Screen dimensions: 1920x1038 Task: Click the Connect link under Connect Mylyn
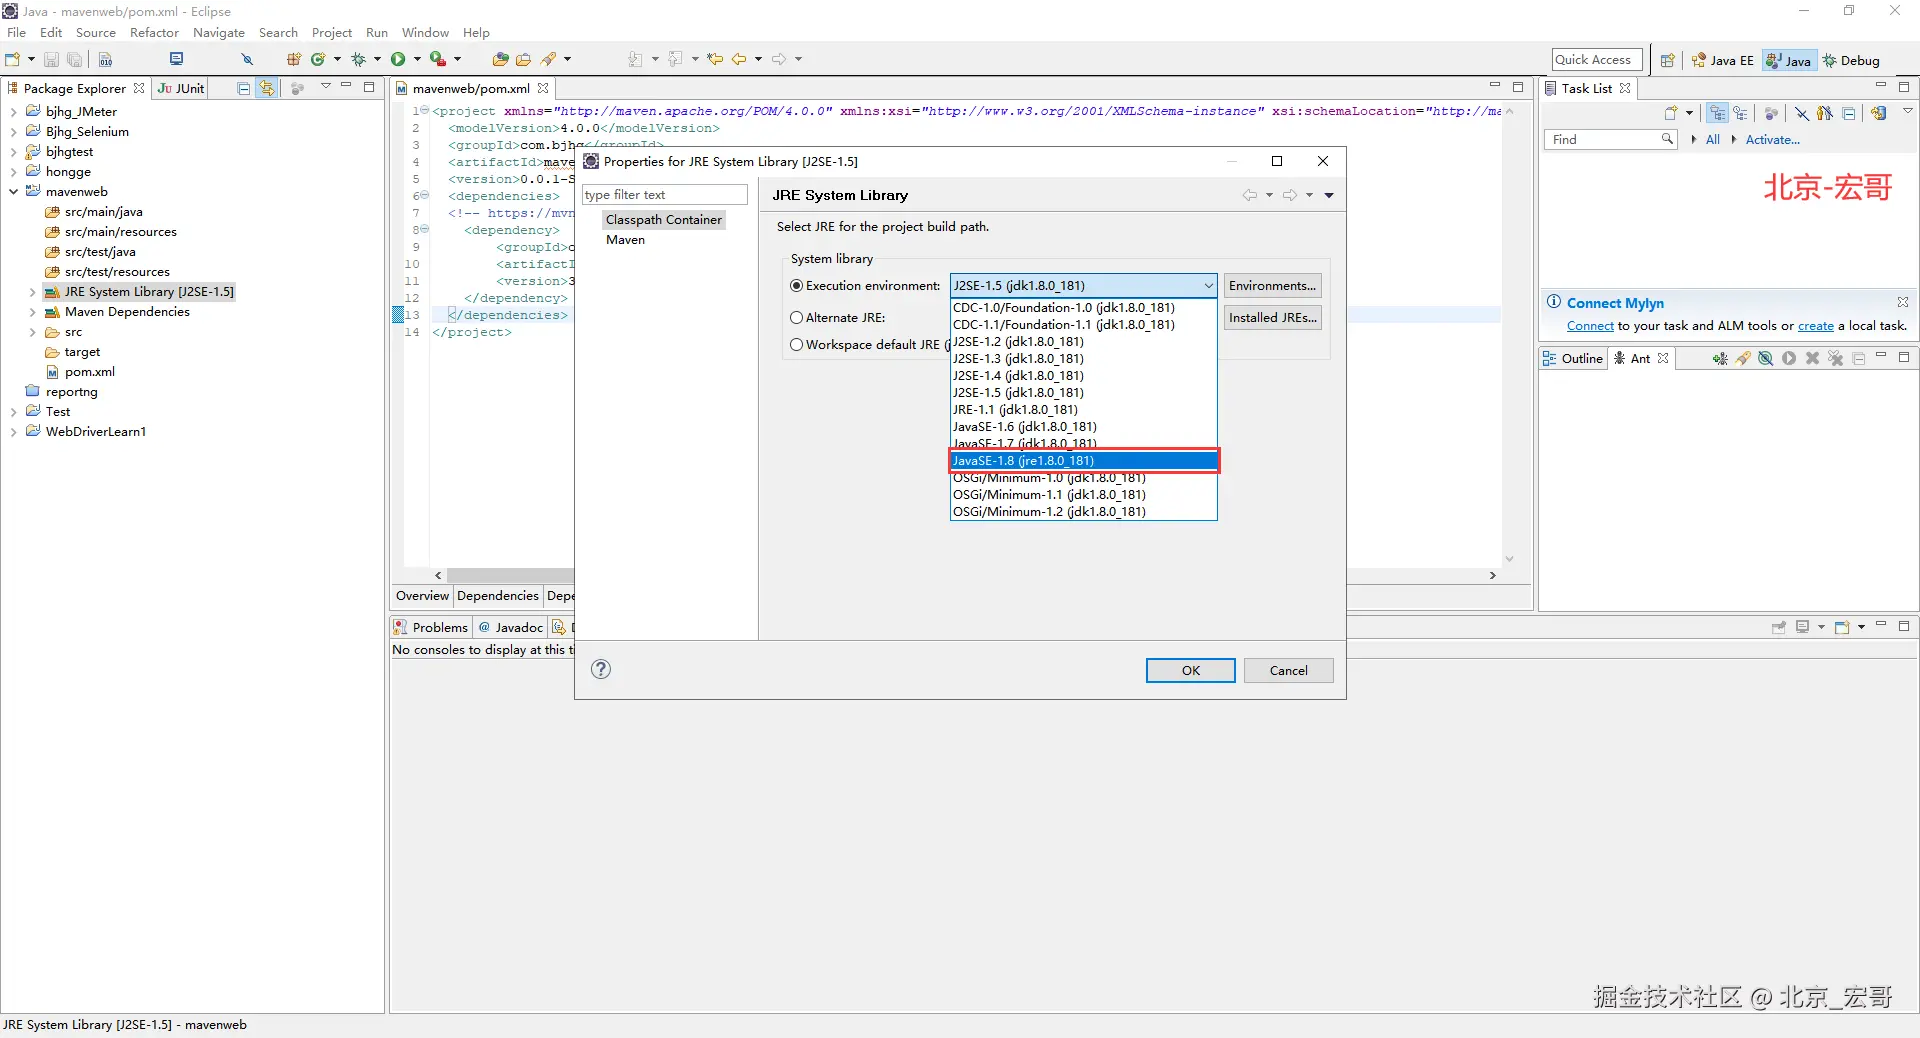(x=1590, y=326)
